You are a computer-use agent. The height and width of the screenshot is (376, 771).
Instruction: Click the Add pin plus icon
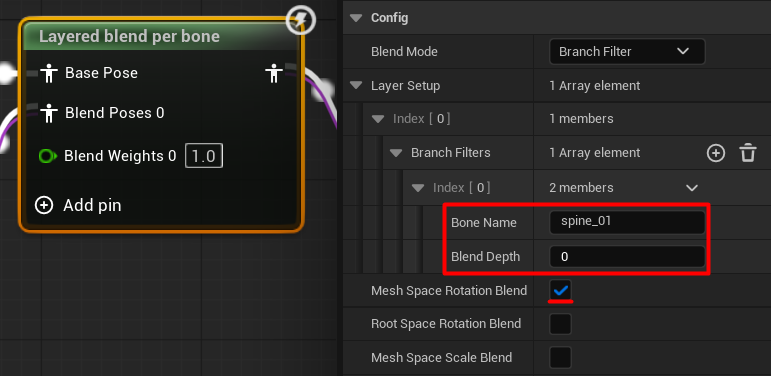click(44, 205)
